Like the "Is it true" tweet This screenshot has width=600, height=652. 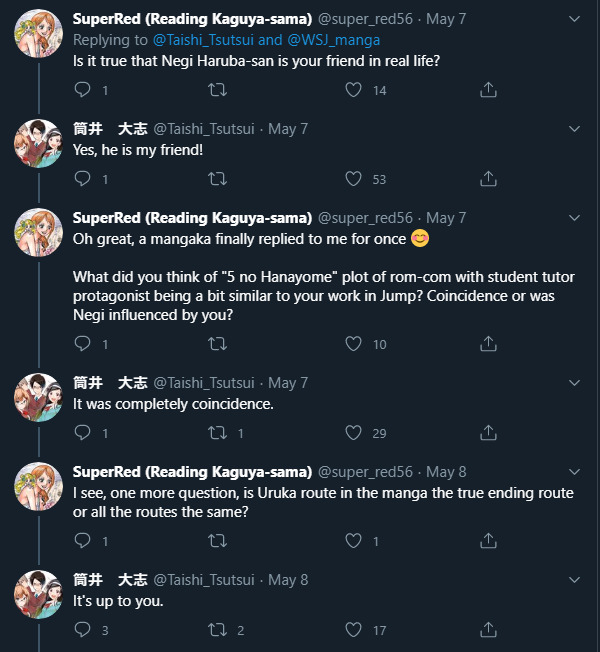click(x=353, y=90)
